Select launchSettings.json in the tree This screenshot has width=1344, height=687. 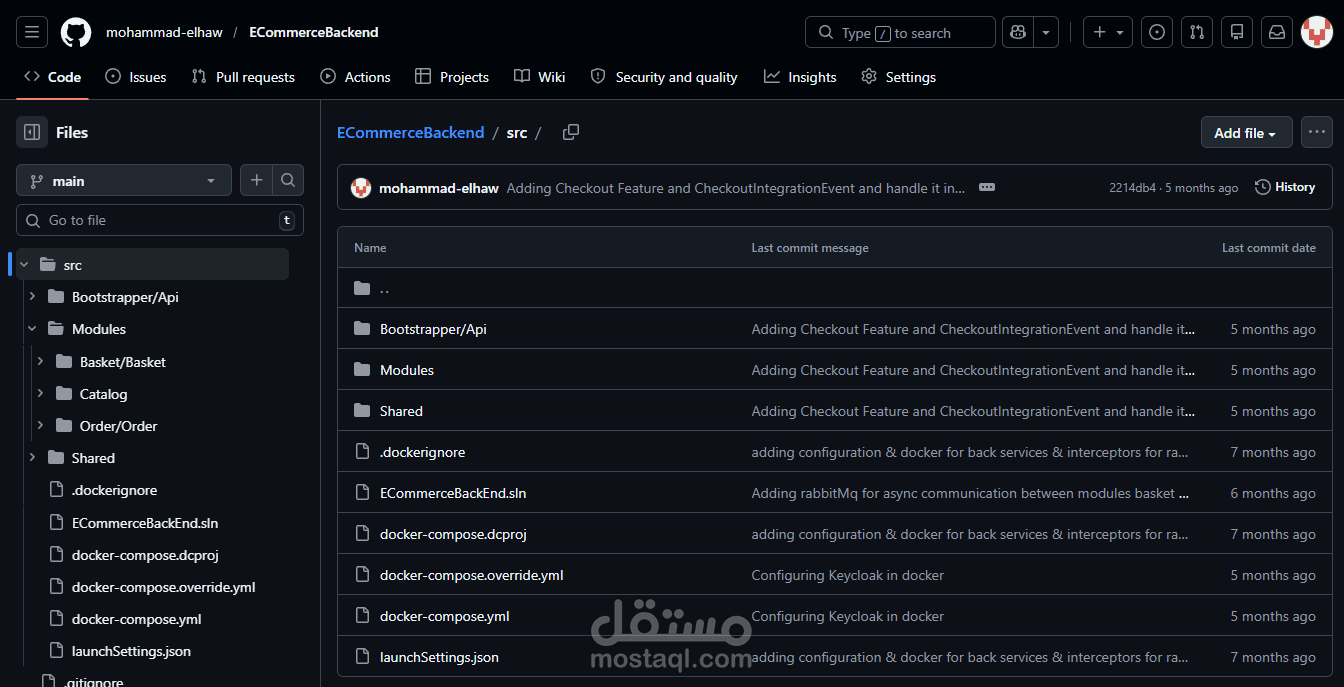click(131, 651)
